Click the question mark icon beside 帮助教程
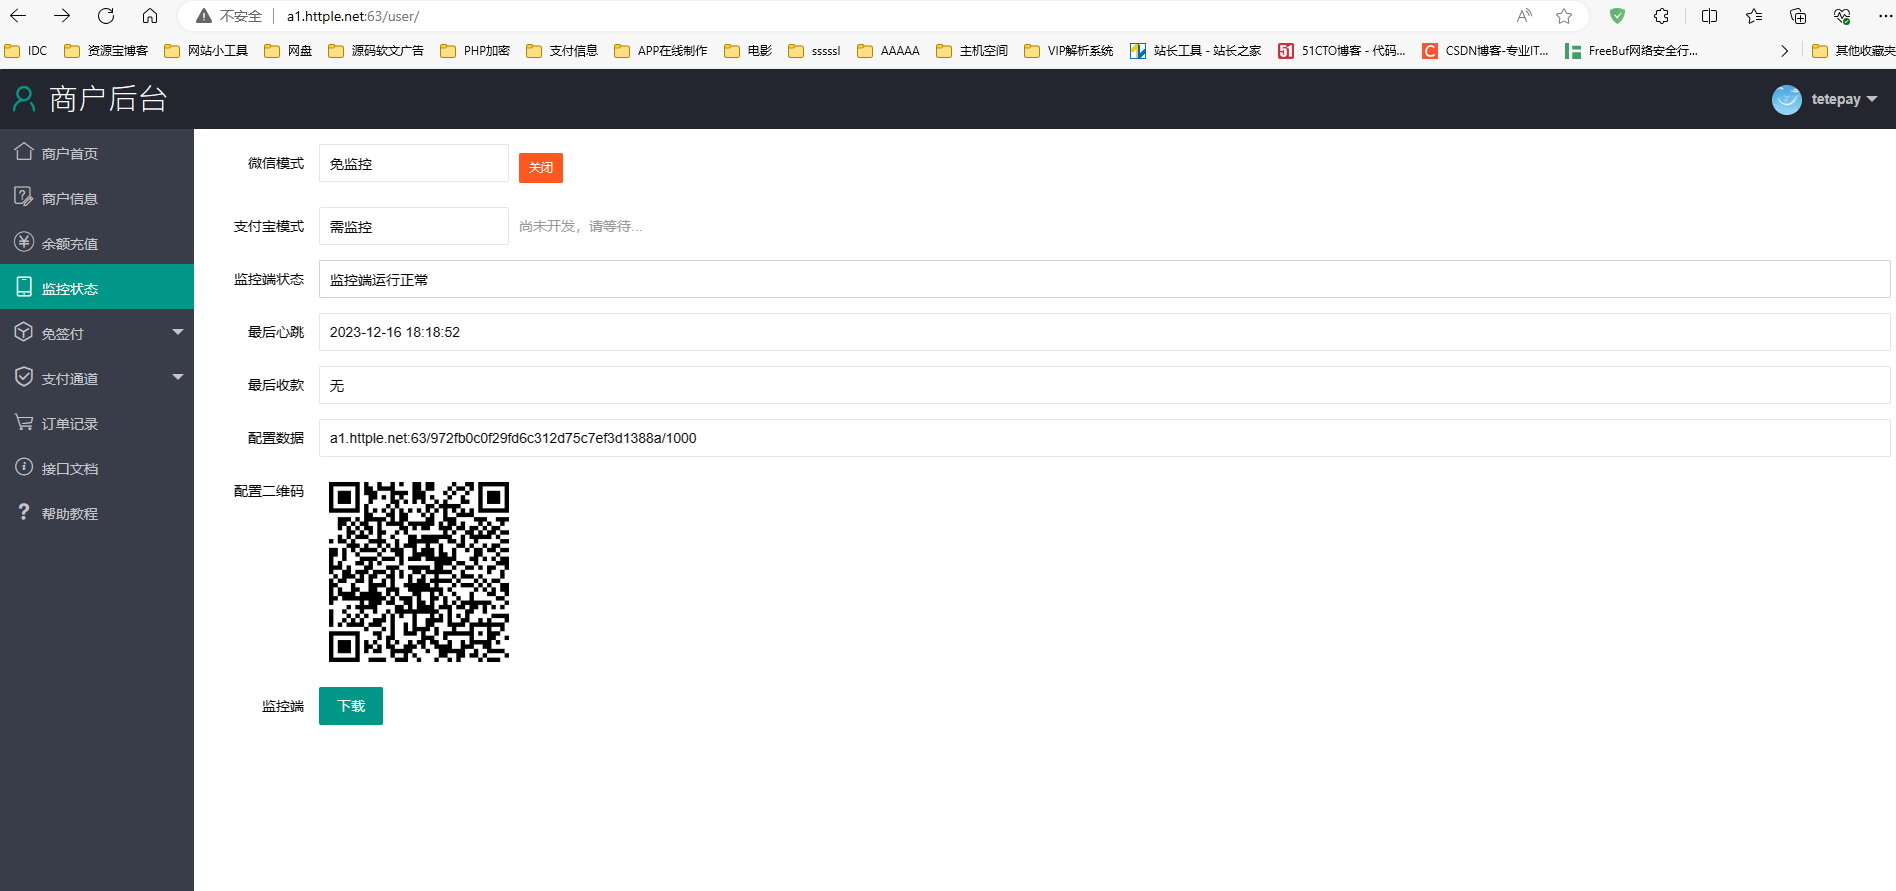Image resolution: width=1896 pixels, height=891 pixels. (24, 512)
